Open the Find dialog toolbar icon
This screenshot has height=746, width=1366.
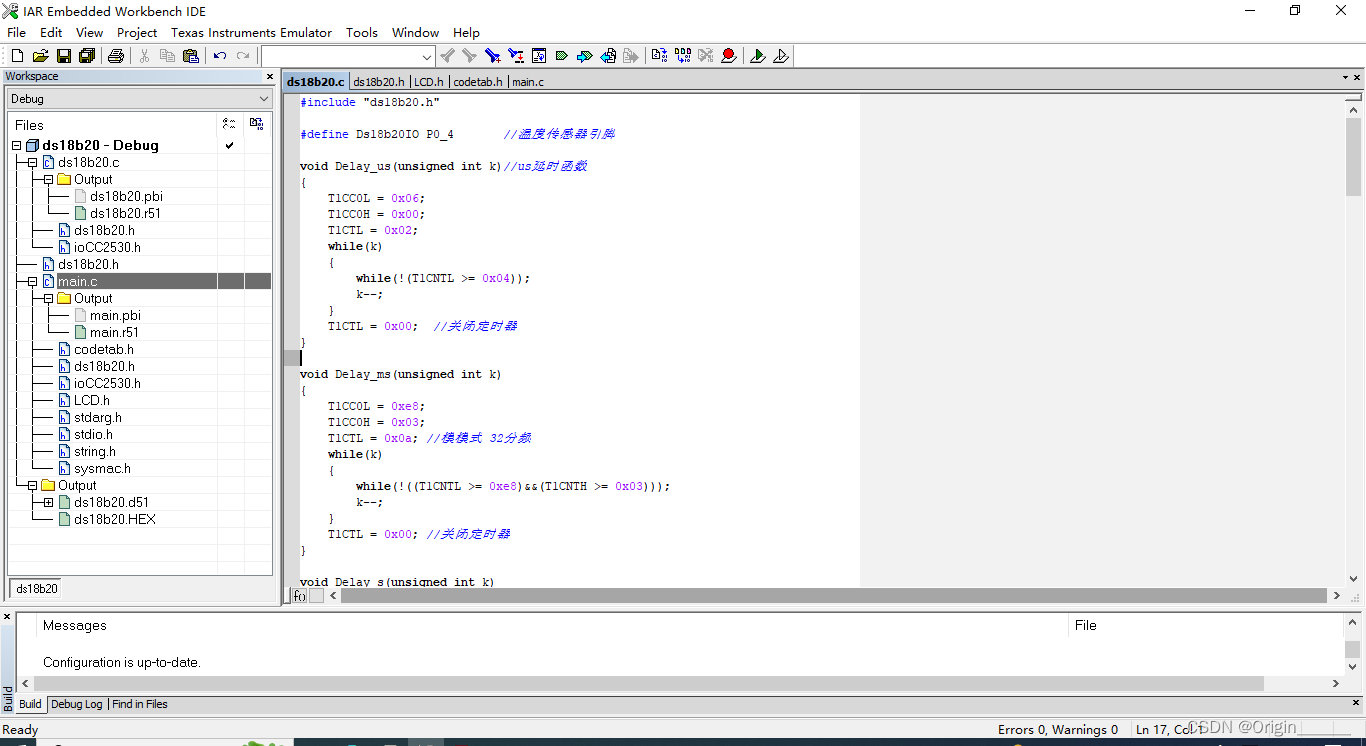493,56
